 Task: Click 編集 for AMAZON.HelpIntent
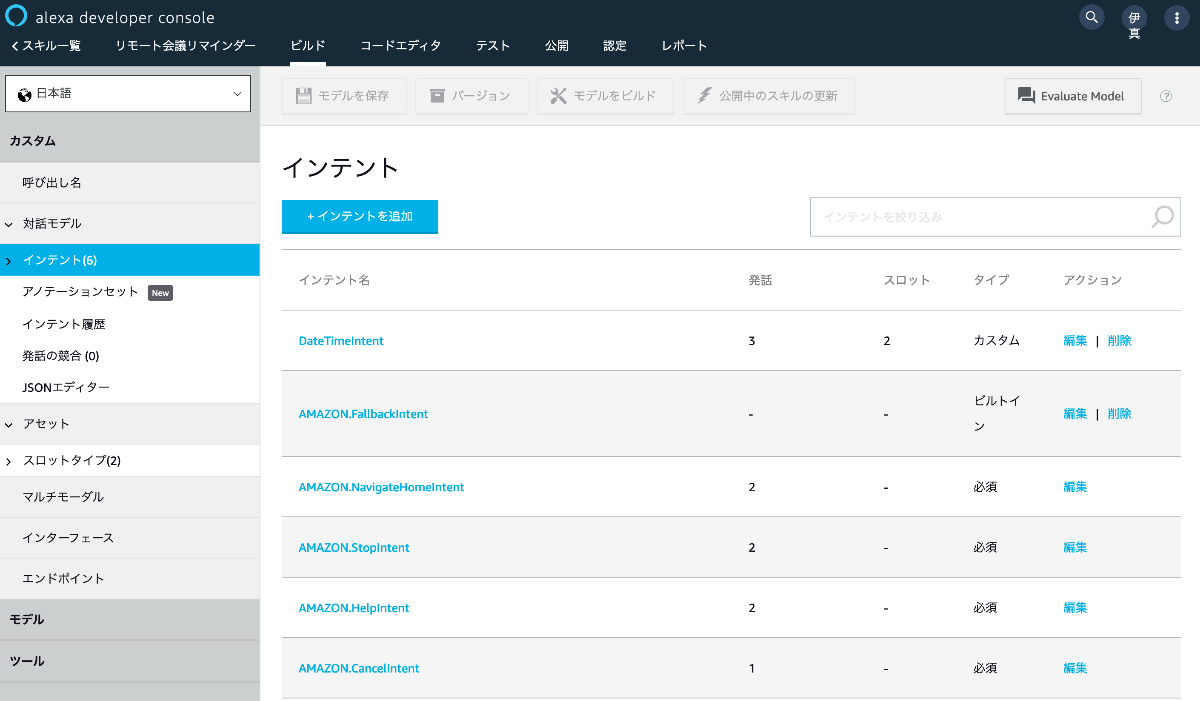click(1075, 608)
